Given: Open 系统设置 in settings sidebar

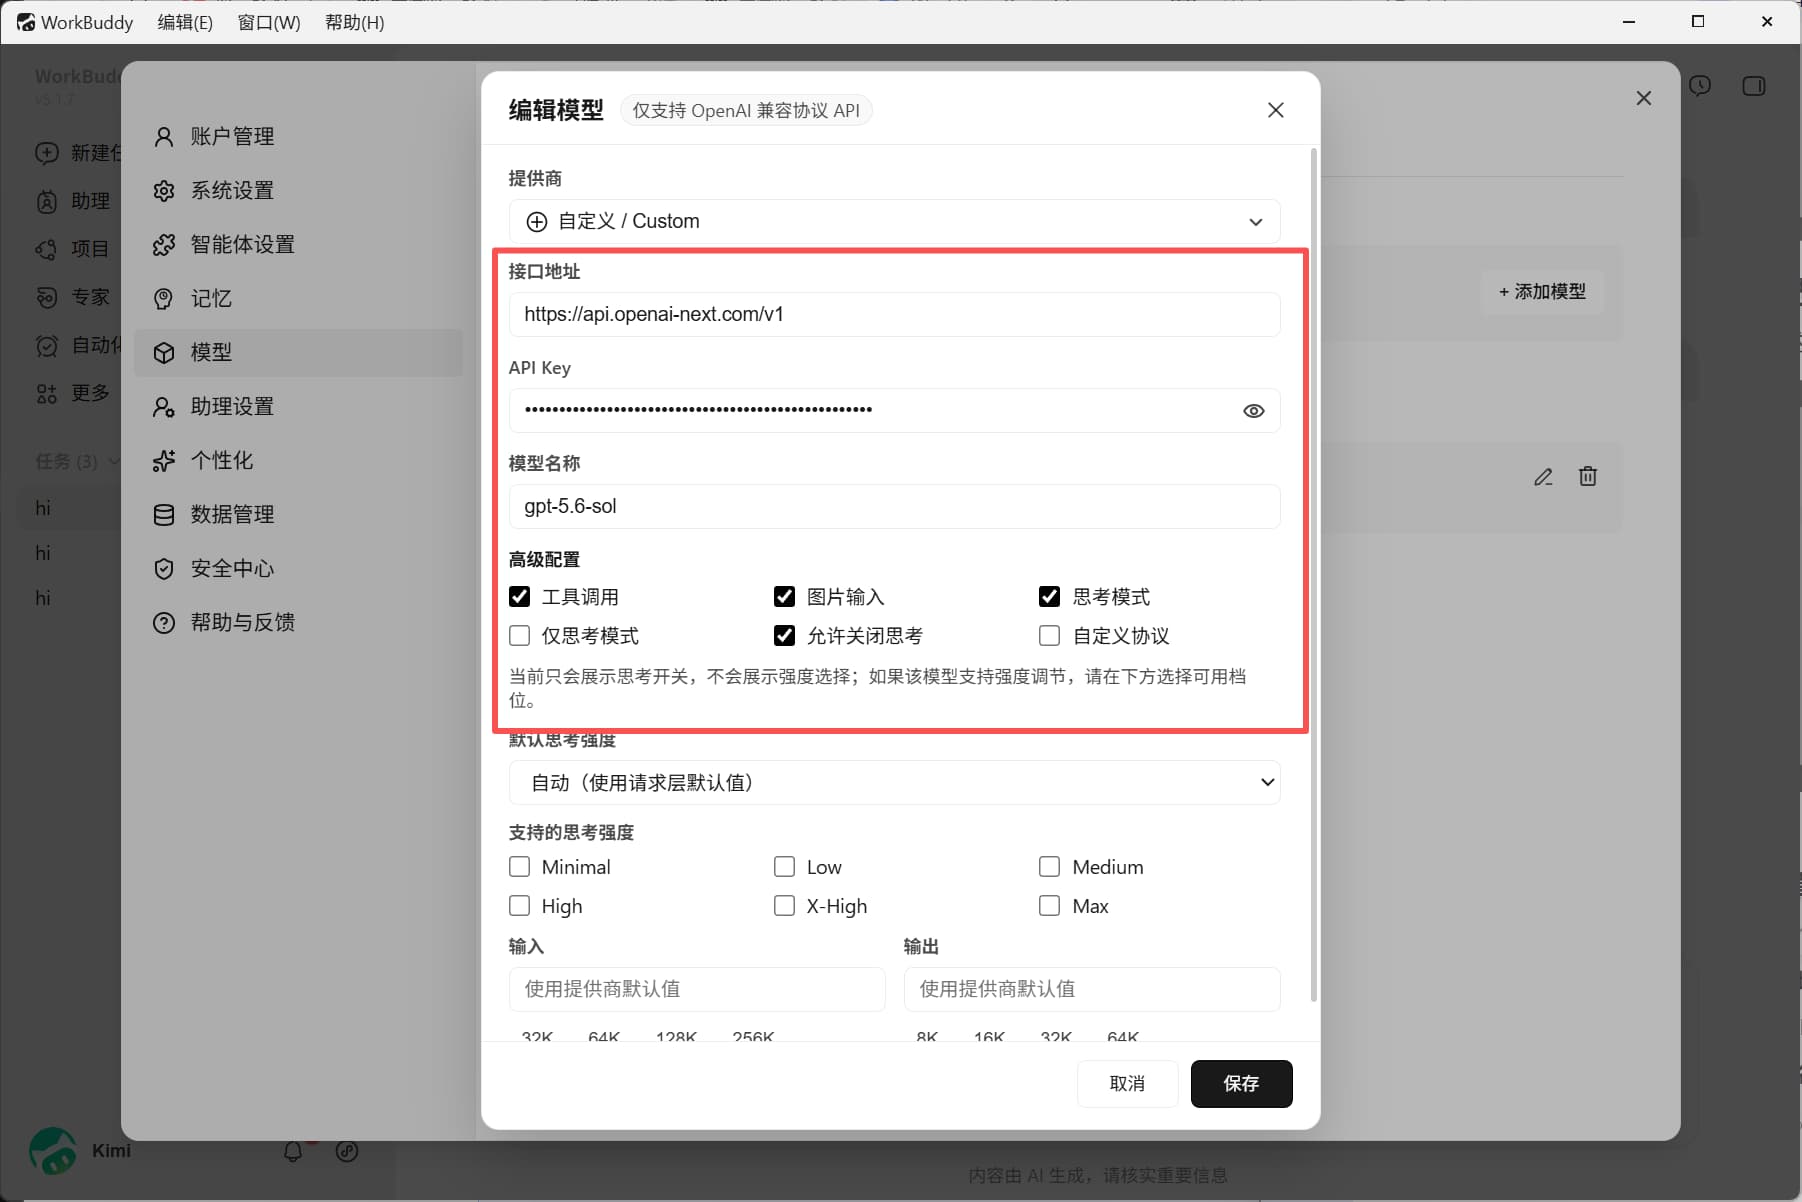Looking at the screenshot, I should click(x=298, y=190).
